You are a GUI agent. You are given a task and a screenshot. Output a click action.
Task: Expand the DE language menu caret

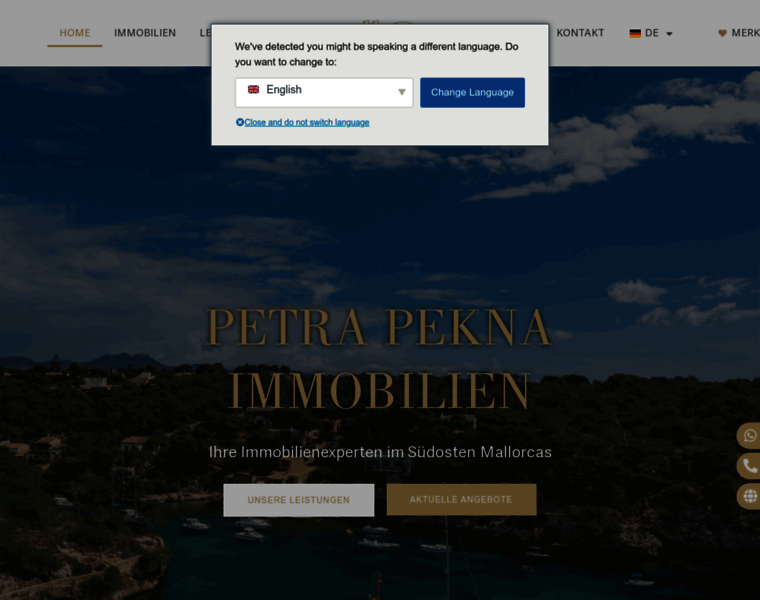(x=669, y=33)
